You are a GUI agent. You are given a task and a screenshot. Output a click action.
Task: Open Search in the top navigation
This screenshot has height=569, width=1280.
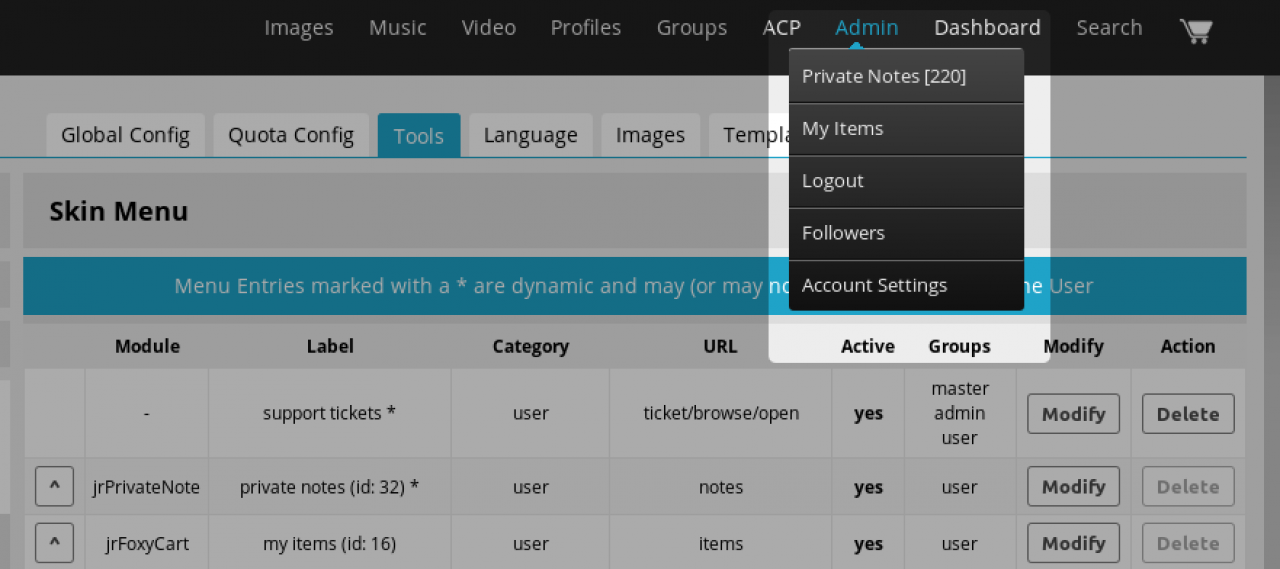1109,28
